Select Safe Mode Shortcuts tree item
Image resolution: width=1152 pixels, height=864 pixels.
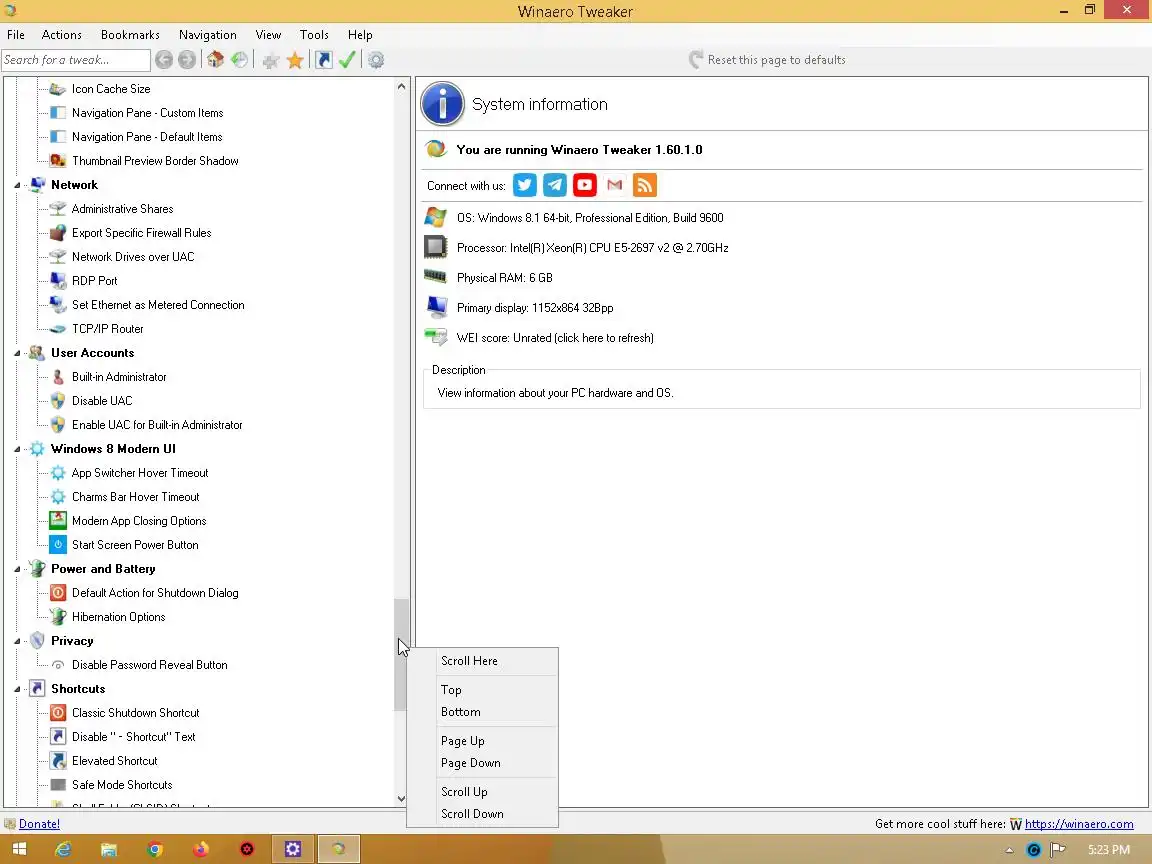pyautogui.click(x=122, y=785)
